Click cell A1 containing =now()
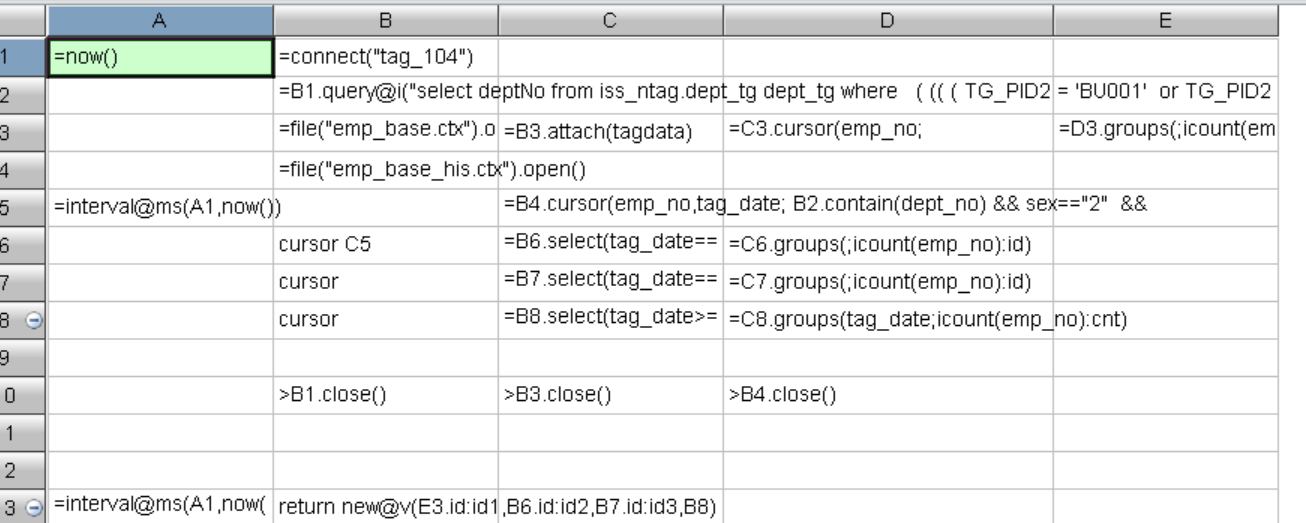1306x523 pixels. click(160, 57)
